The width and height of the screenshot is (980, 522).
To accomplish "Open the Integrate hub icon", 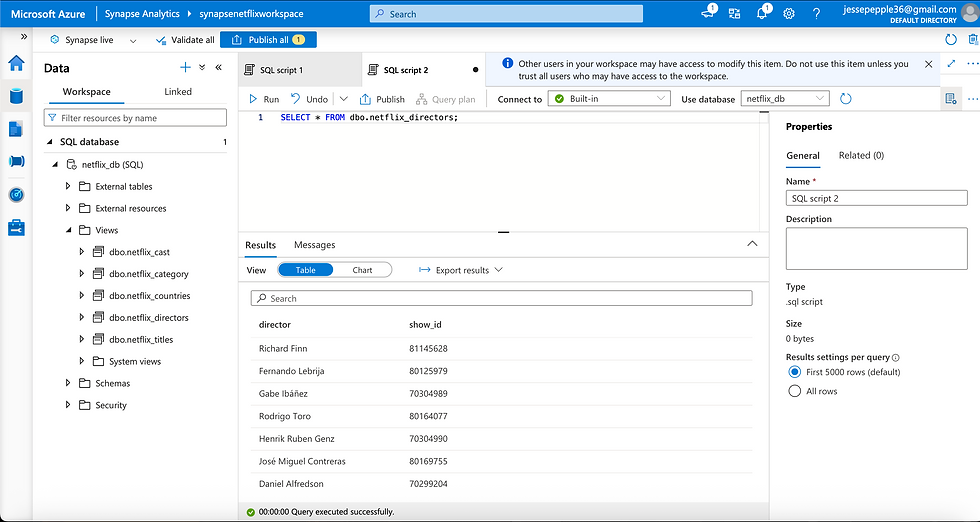I will click(x=16, y=161).
